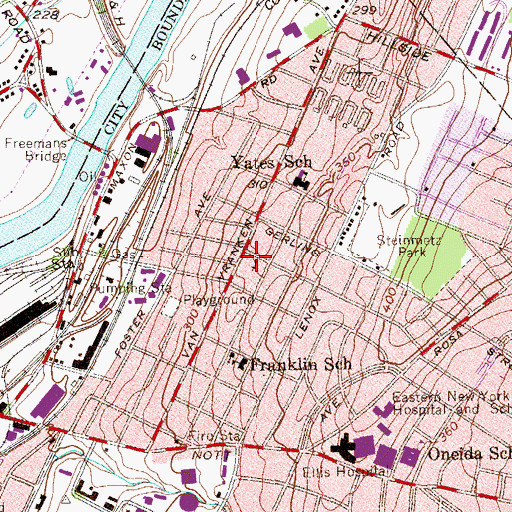512x512 pixels.
Task: Click the Eastern New York Hospital label
Action: pyautogui.click(x=452, y=403)
